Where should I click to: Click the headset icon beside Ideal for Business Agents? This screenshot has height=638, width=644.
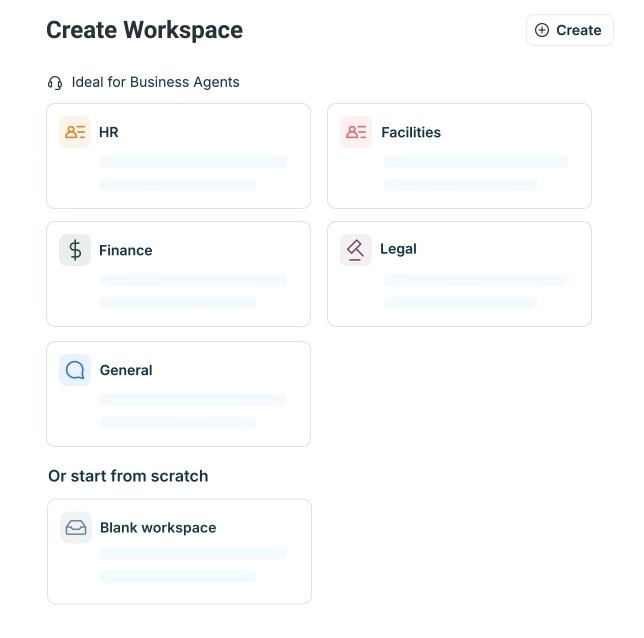(55, 83)
